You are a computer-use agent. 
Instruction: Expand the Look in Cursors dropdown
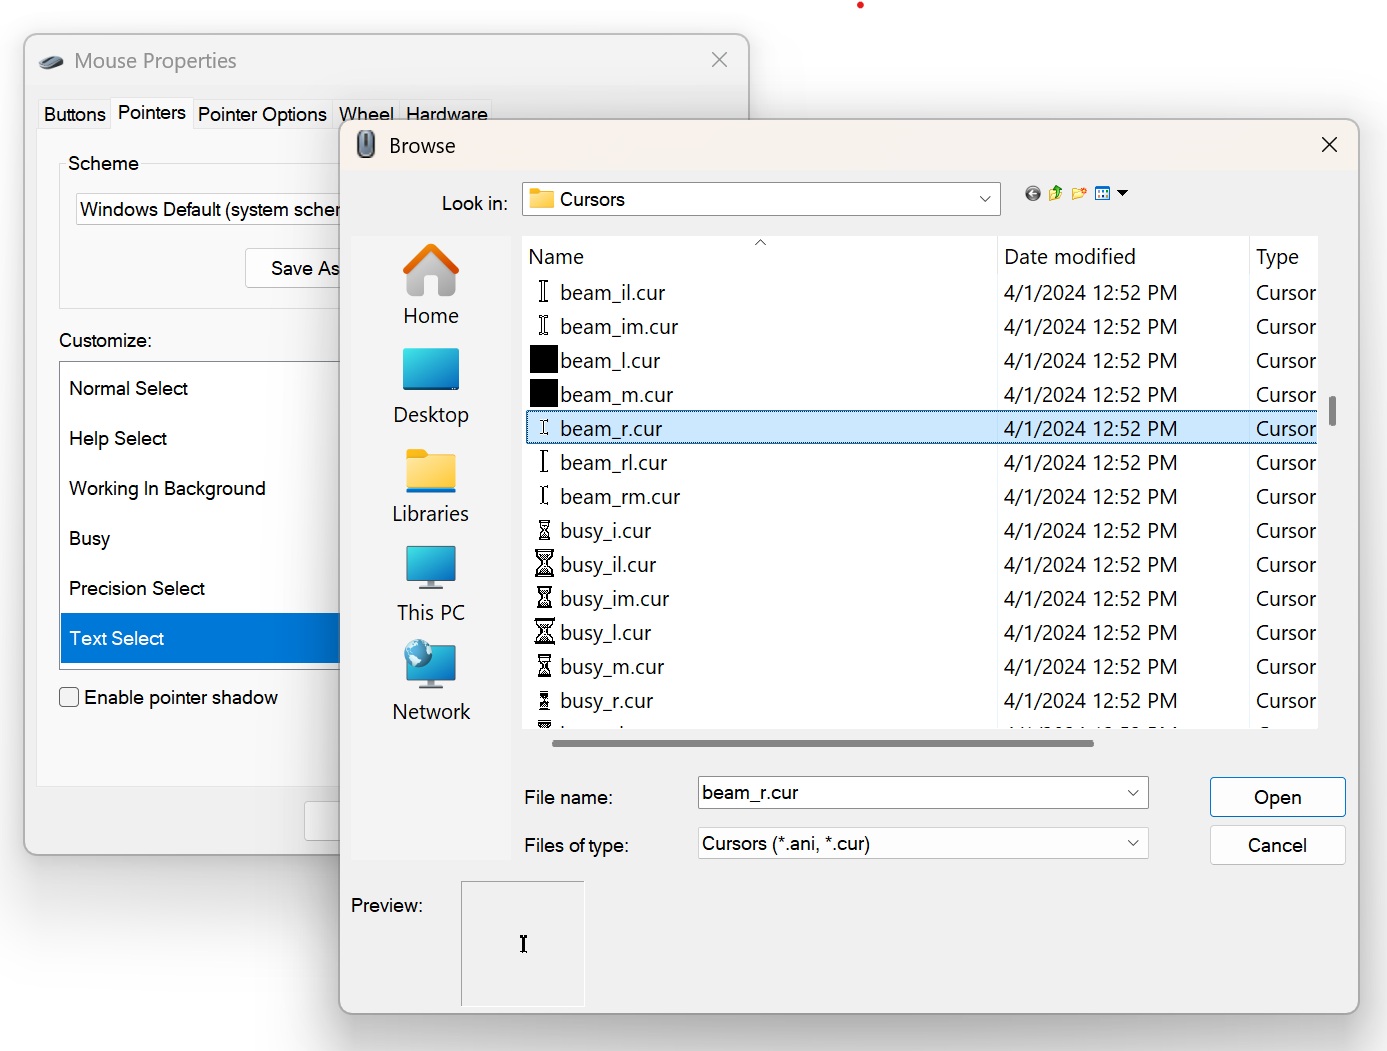[x=985, y=199]
